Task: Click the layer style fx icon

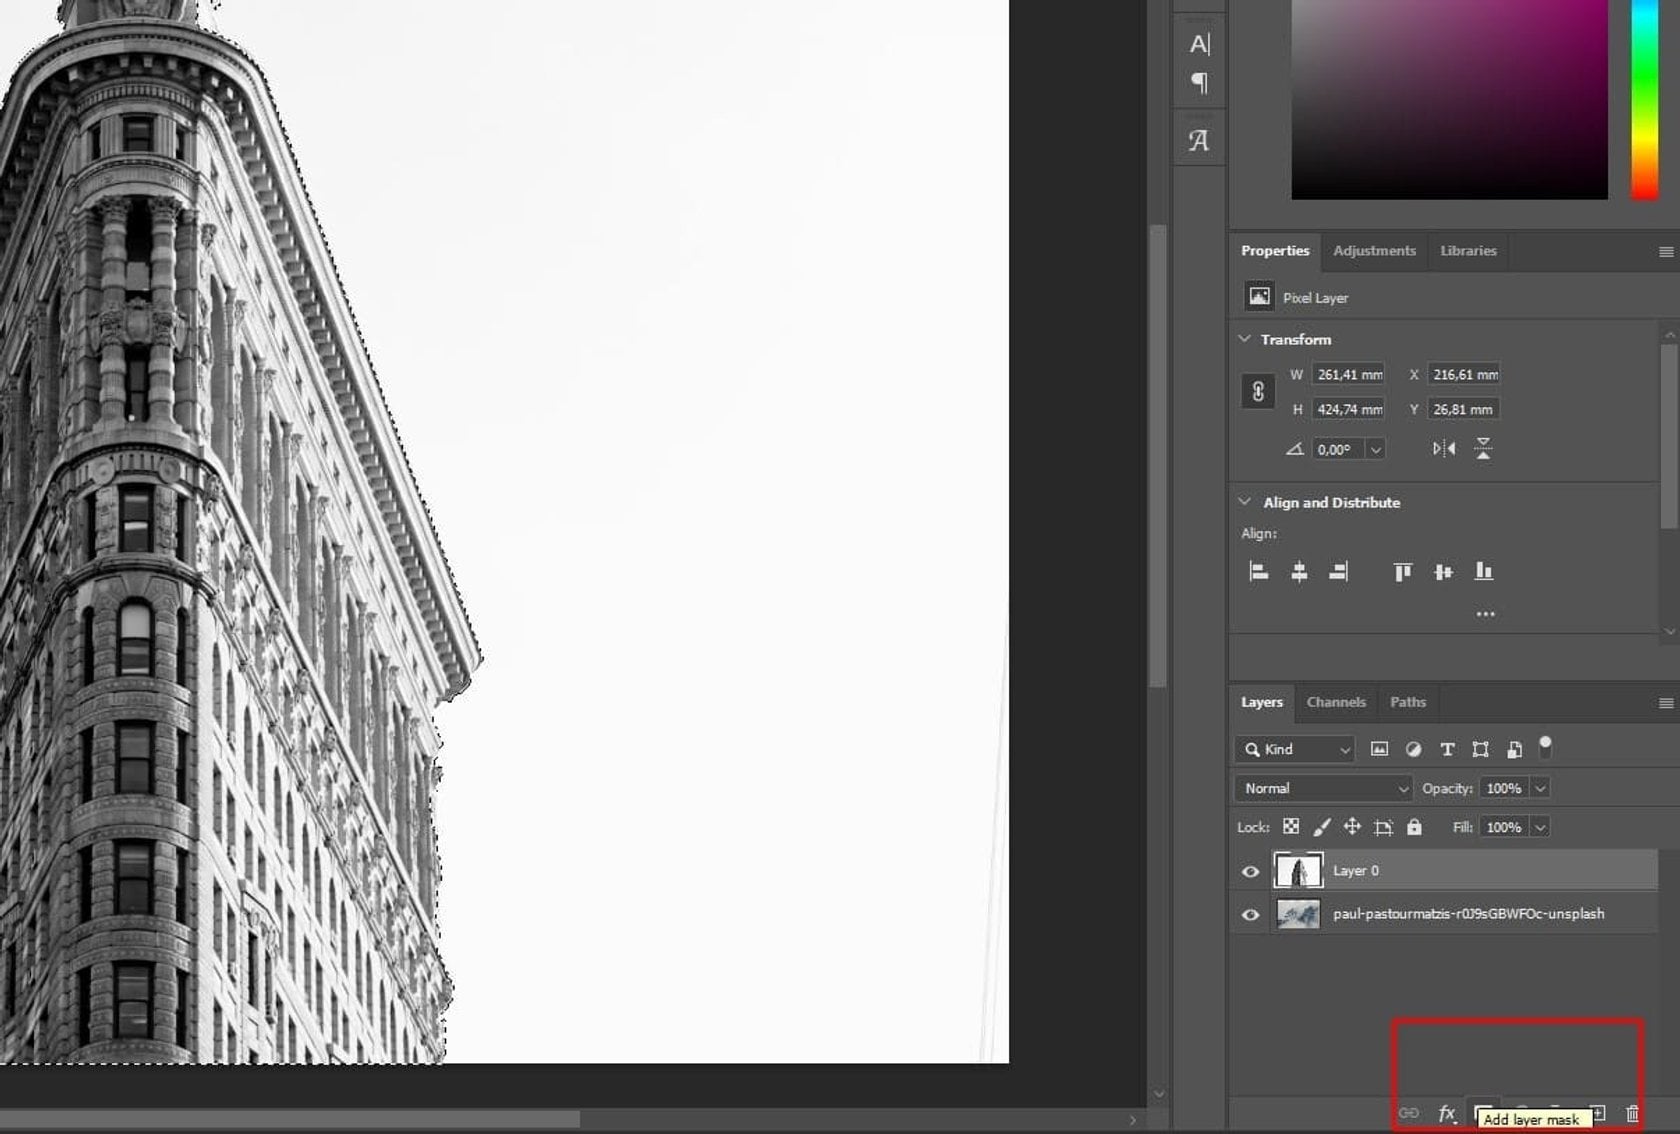Action: pyautogui.click(x=1446, y=1113)
